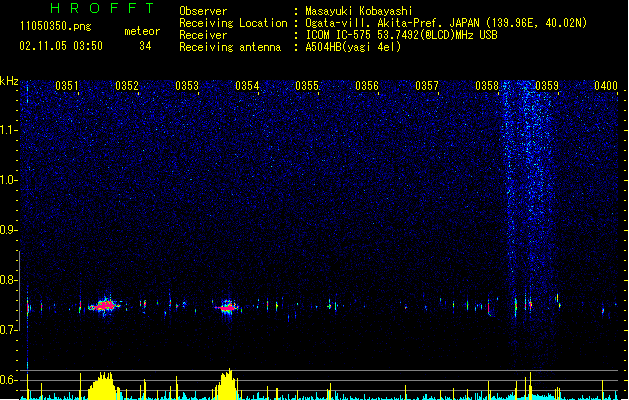Click the HROFFT title text
The image size is (629, 400).
[103, 8]
